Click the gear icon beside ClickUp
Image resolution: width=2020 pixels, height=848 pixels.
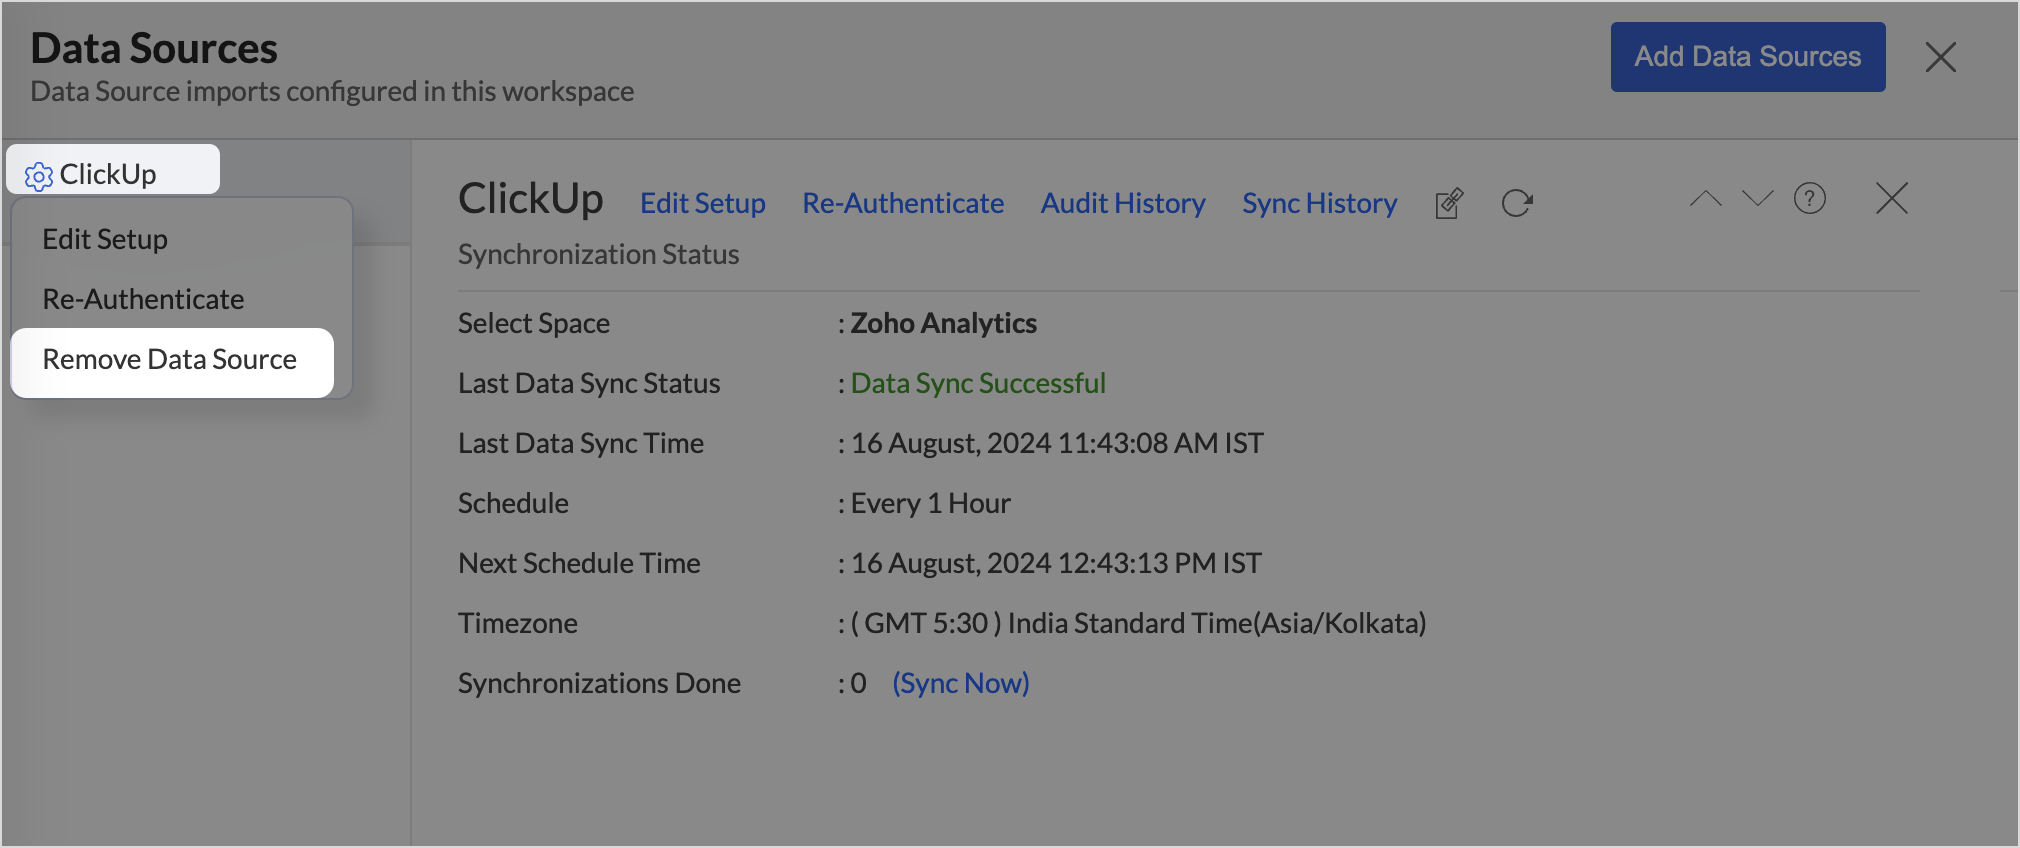pyautogui.click(x=38, y=176)
